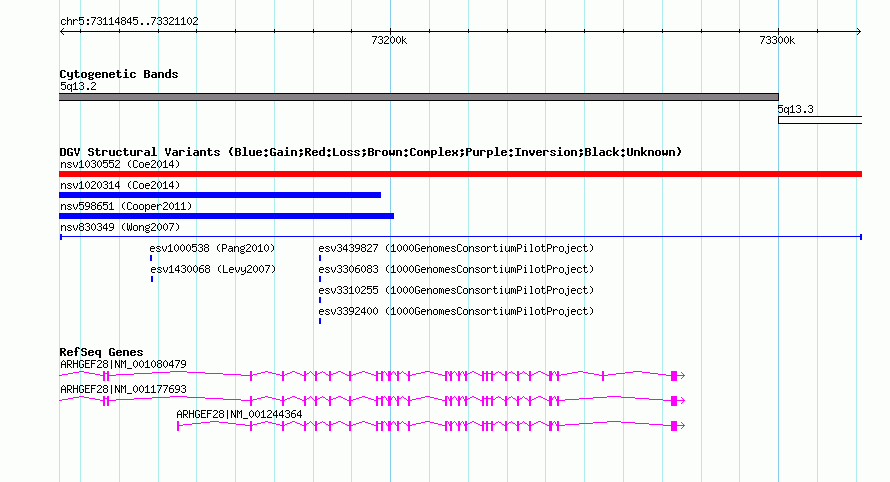Open the ARHGEF28|NM_001177693 transcript label

[123, 389]
